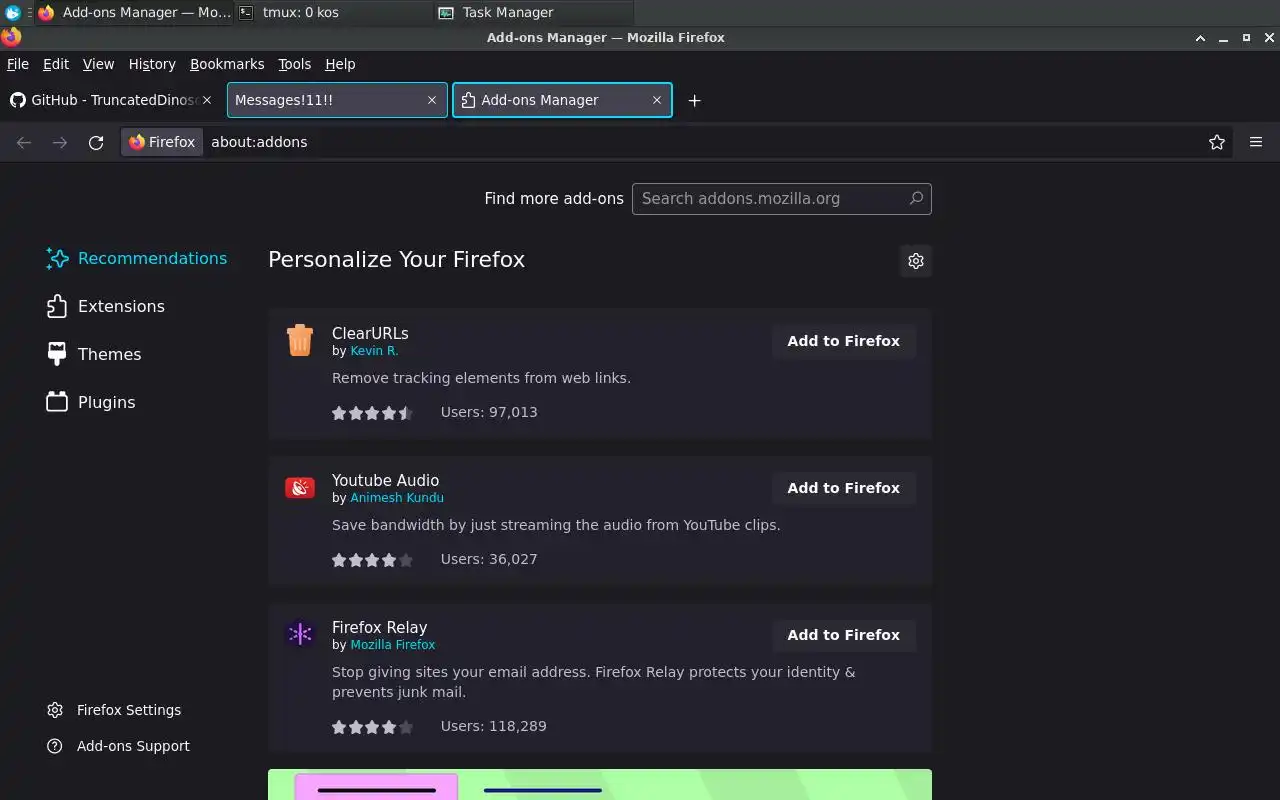Switch to Task Manager taskbar window
This screenshot has height=800, width=1280.
tap(534, 13)
